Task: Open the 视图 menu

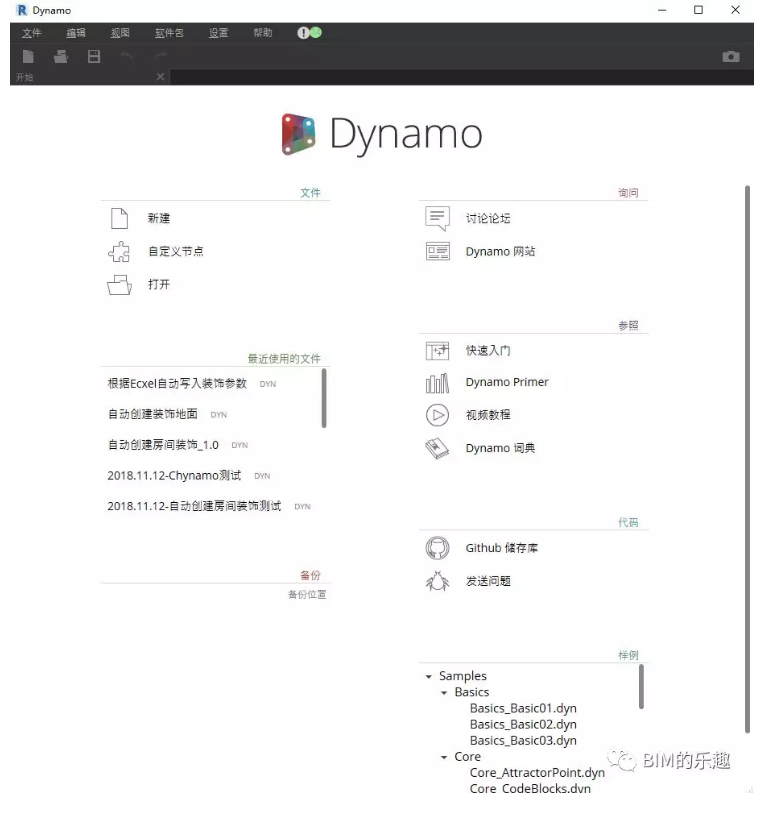Action: (x=120, y=33)
